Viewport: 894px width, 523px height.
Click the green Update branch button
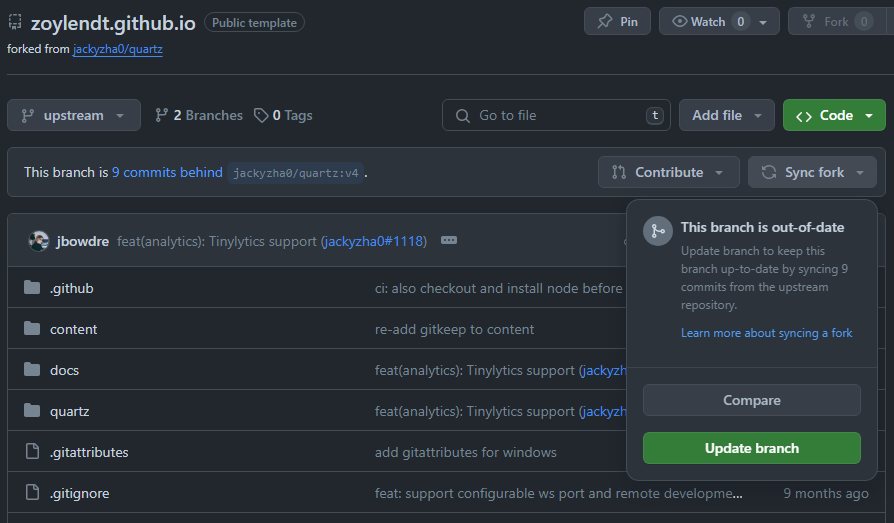coord(751,448)
